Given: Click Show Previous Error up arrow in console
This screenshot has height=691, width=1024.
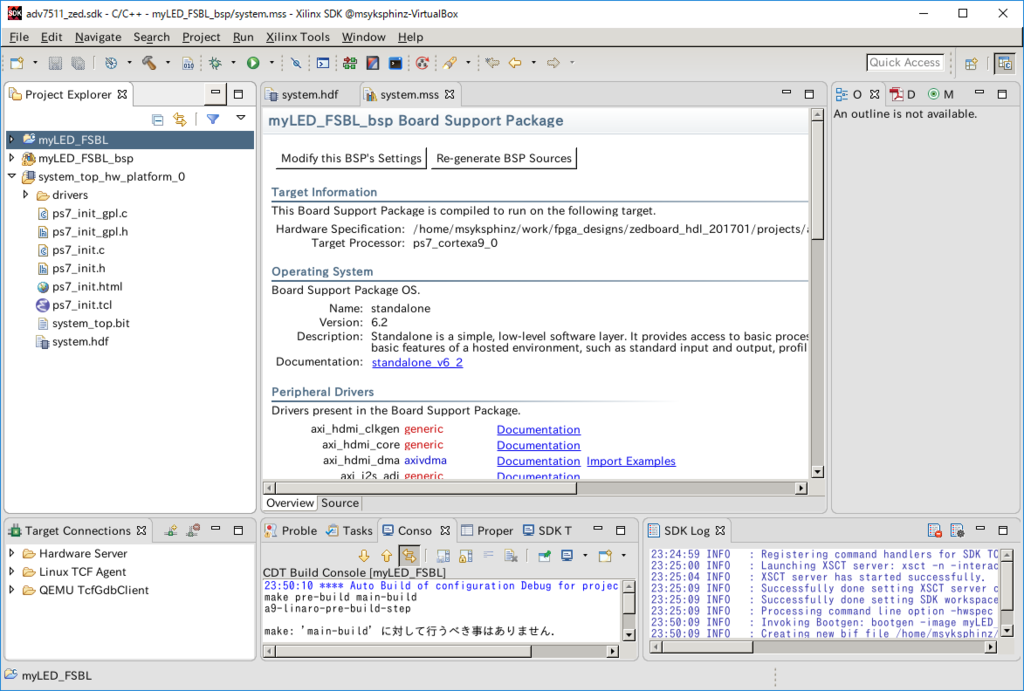Looking at the screenshot, I should (x=387, y=556).
